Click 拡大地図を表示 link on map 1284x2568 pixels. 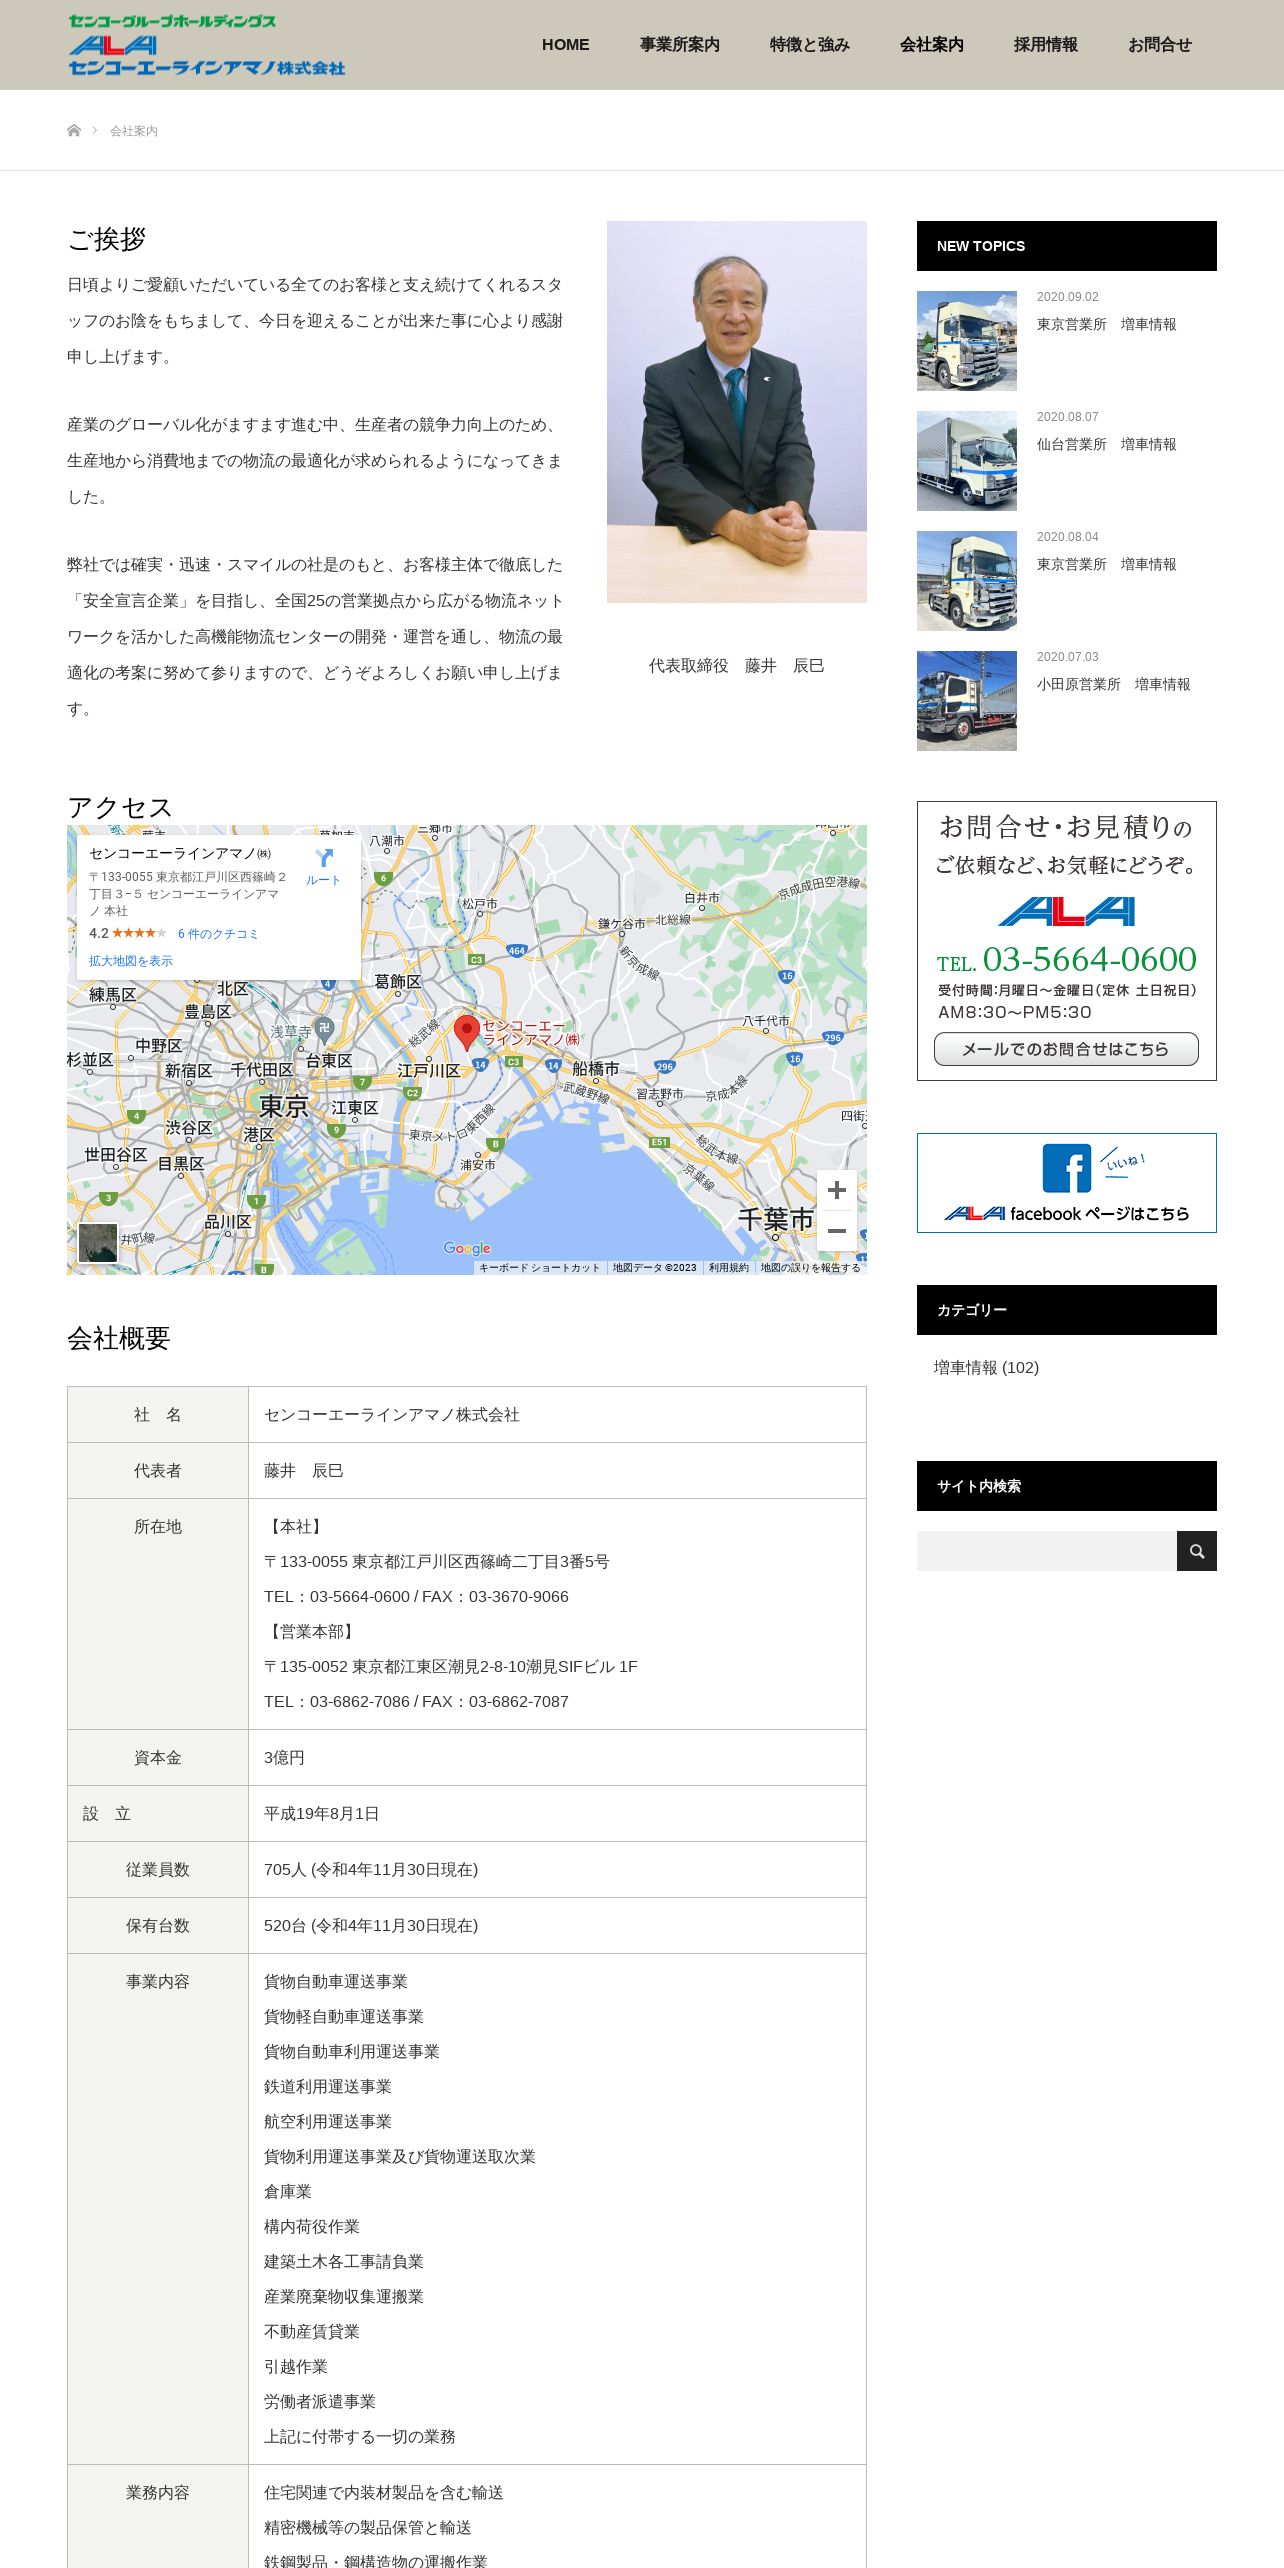131,961
